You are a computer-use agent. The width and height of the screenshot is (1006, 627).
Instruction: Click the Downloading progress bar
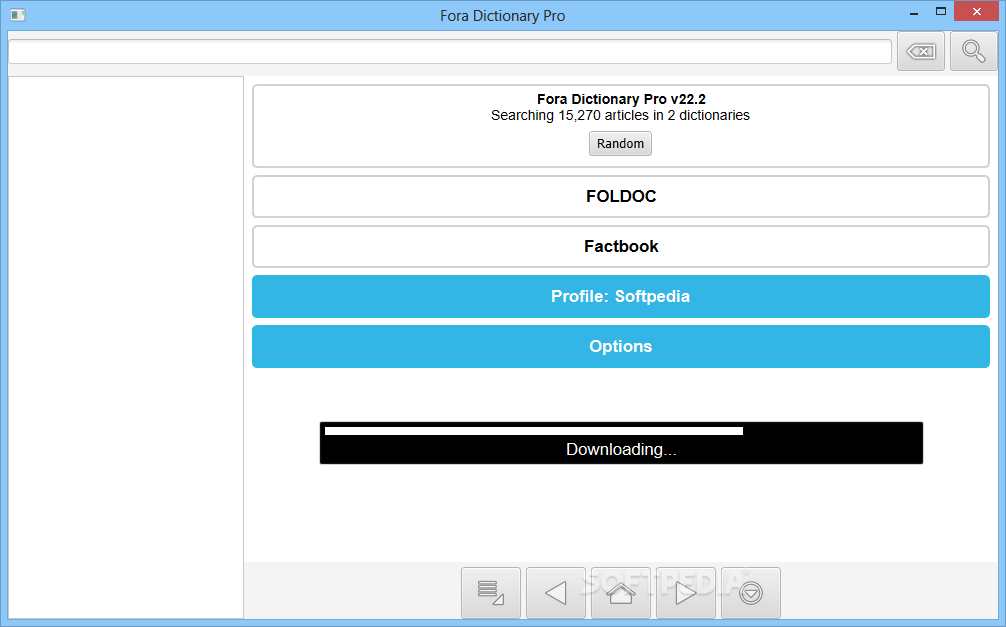click(621, 443)
